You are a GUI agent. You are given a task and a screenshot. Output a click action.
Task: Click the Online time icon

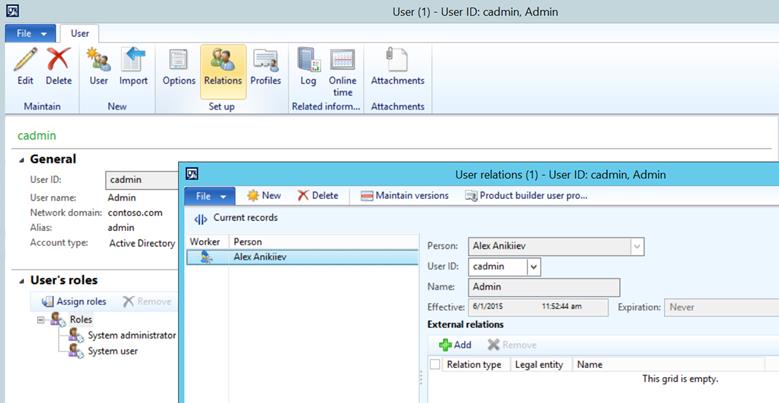[x=343, y=59]
